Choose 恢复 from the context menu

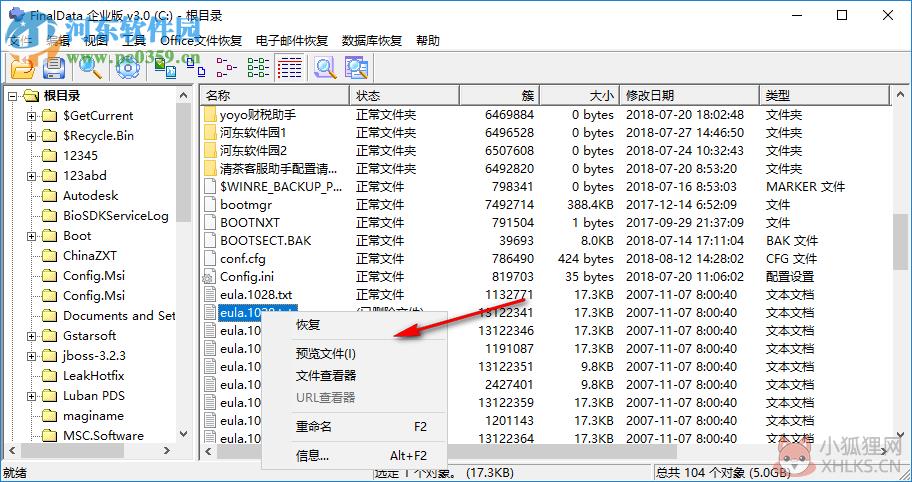click(x=354, y=325)
